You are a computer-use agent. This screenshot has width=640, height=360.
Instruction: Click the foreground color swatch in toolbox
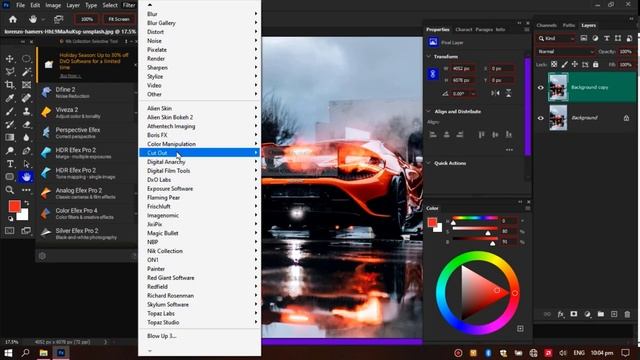pyautogui.click(x=14, y=206)
